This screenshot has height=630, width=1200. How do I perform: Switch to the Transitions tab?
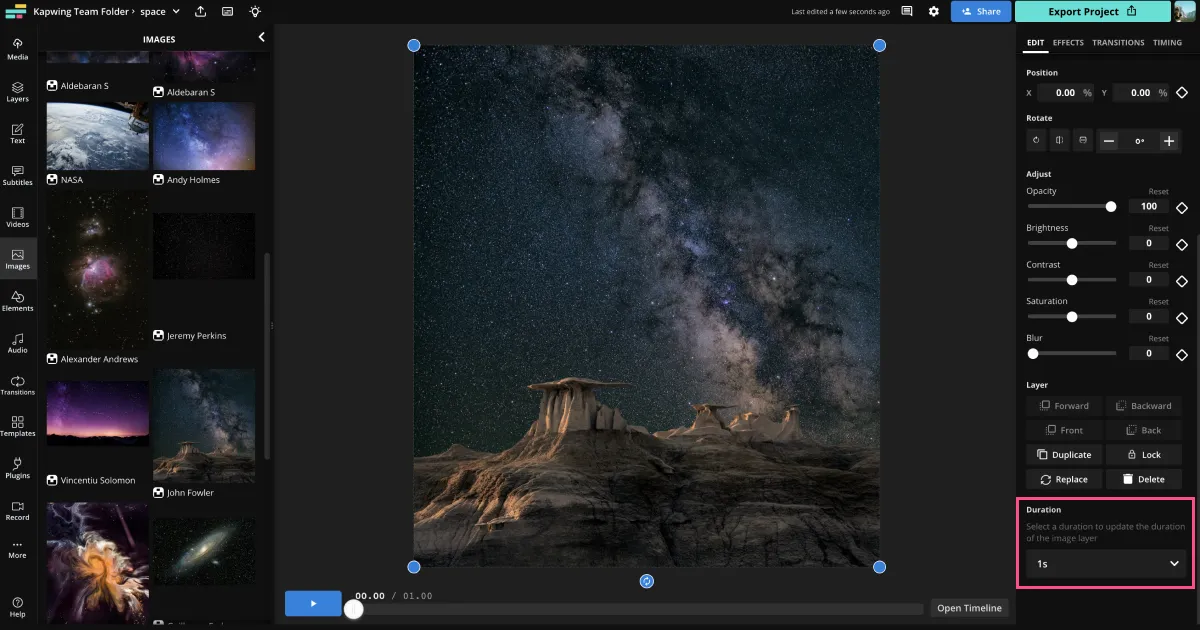(x=1118, y=43)
